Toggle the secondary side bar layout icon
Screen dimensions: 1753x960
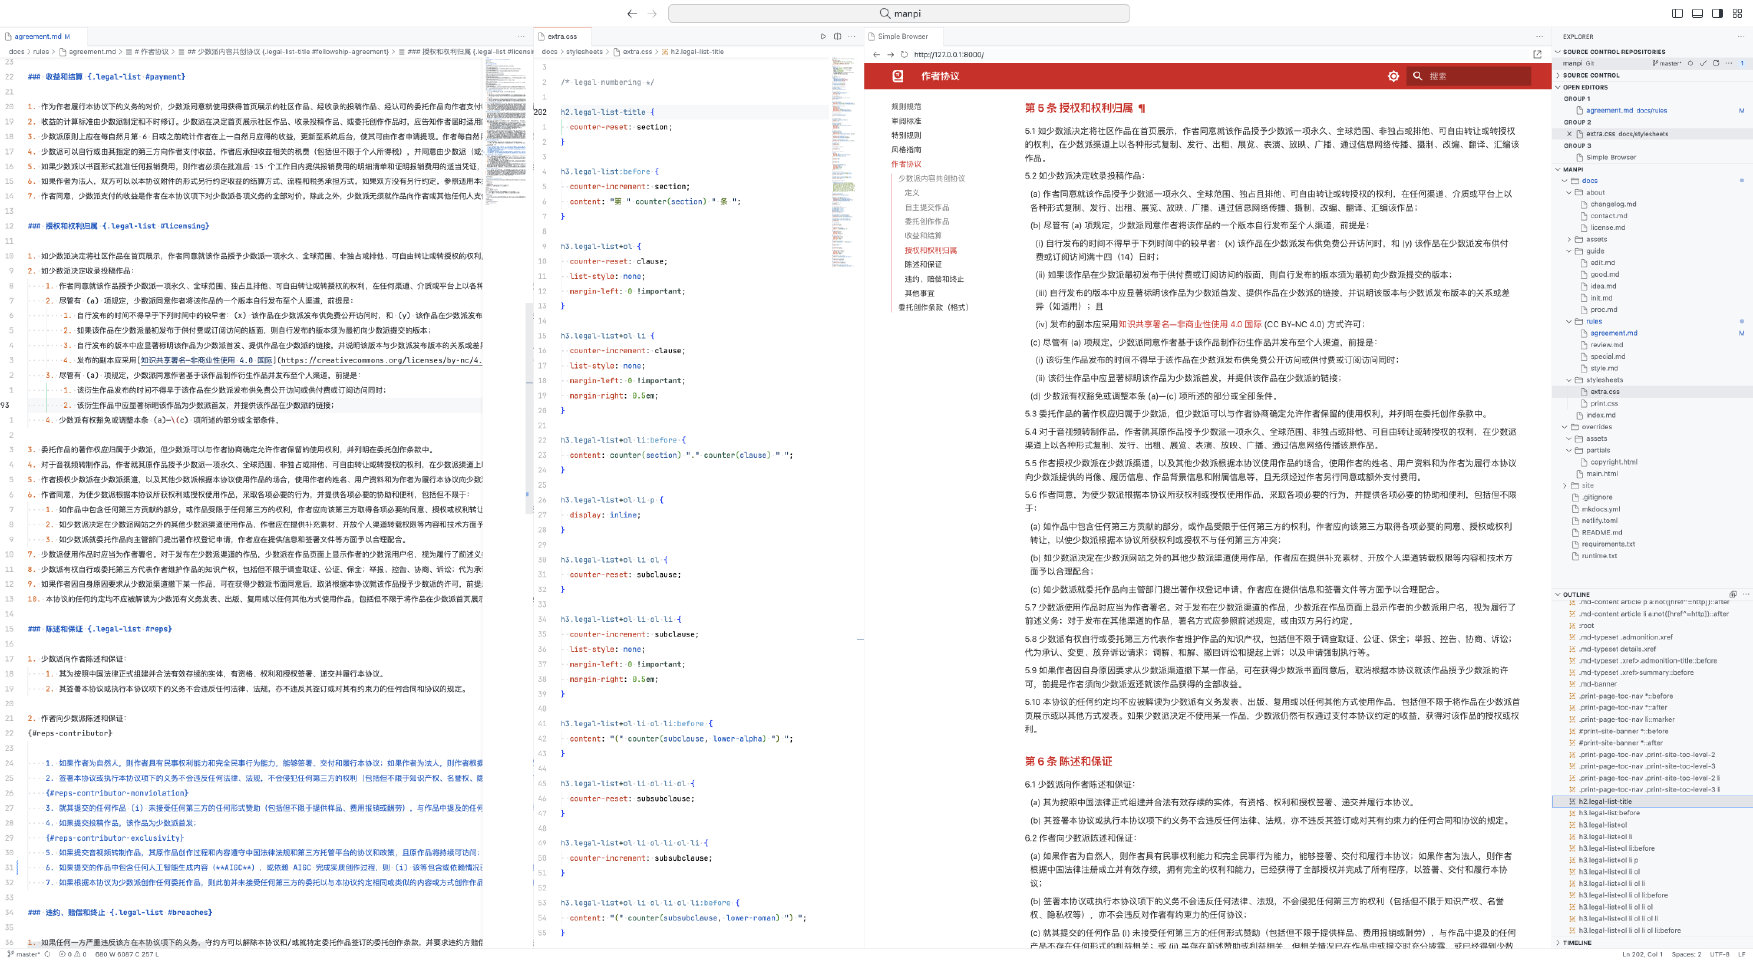pyautogui.click(x=1717, y=13)
